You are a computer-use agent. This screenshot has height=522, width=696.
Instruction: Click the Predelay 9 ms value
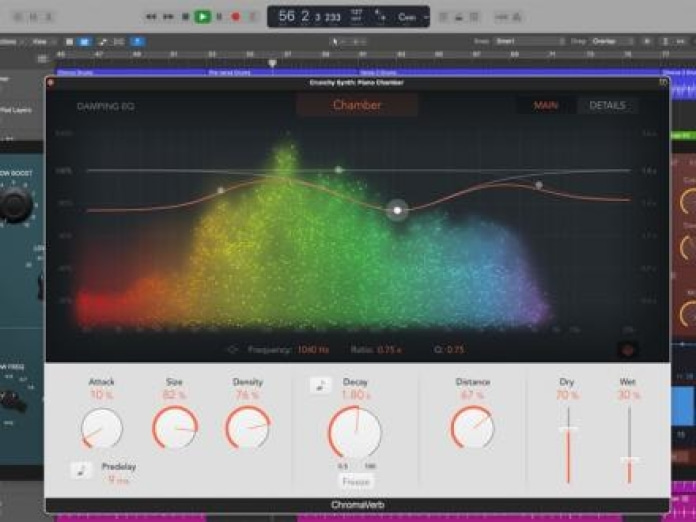coord(118,479)
